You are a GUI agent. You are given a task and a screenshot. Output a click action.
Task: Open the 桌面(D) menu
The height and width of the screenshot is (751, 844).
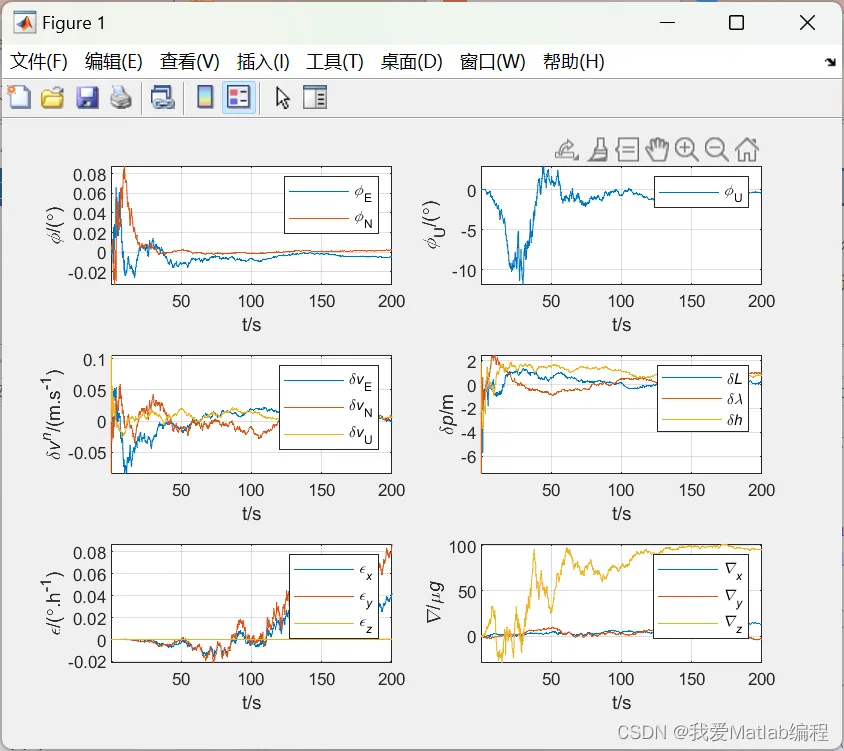coord(411,61)
